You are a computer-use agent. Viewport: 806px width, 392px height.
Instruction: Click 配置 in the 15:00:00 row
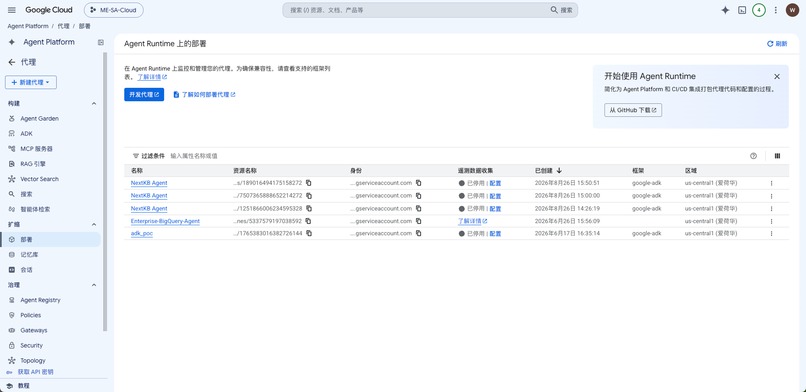click(x=495, y=196)
